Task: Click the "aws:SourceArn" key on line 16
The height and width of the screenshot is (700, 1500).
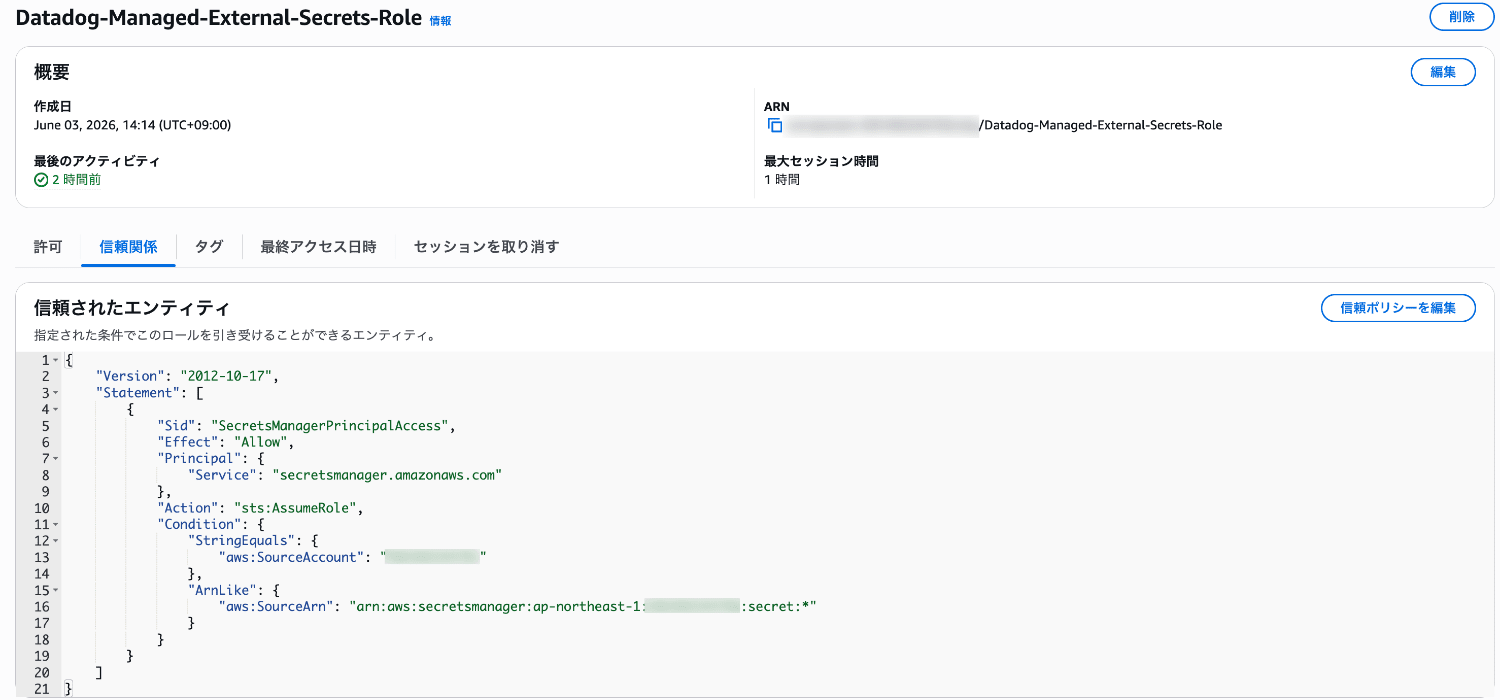Action: 275,607
